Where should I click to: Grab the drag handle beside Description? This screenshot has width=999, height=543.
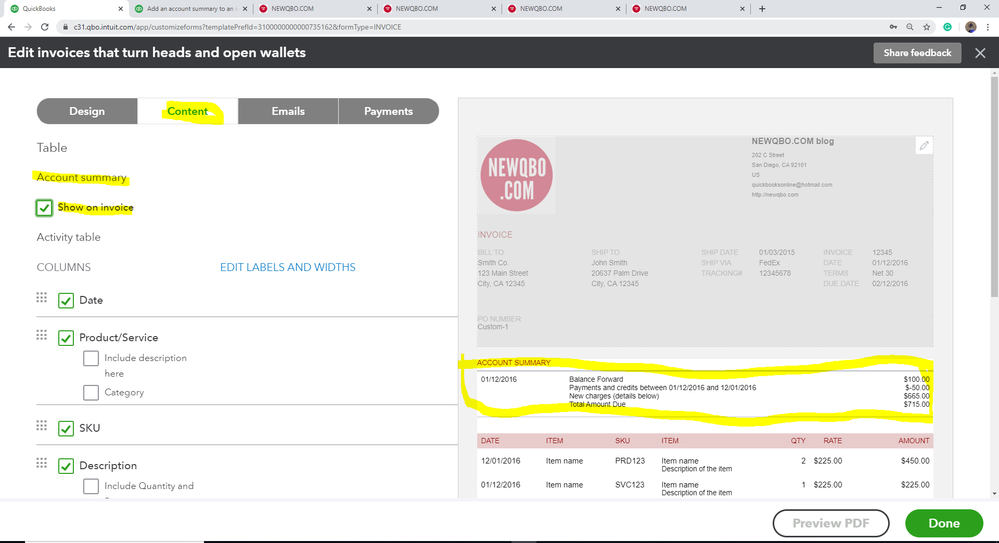tap(41, 463)
